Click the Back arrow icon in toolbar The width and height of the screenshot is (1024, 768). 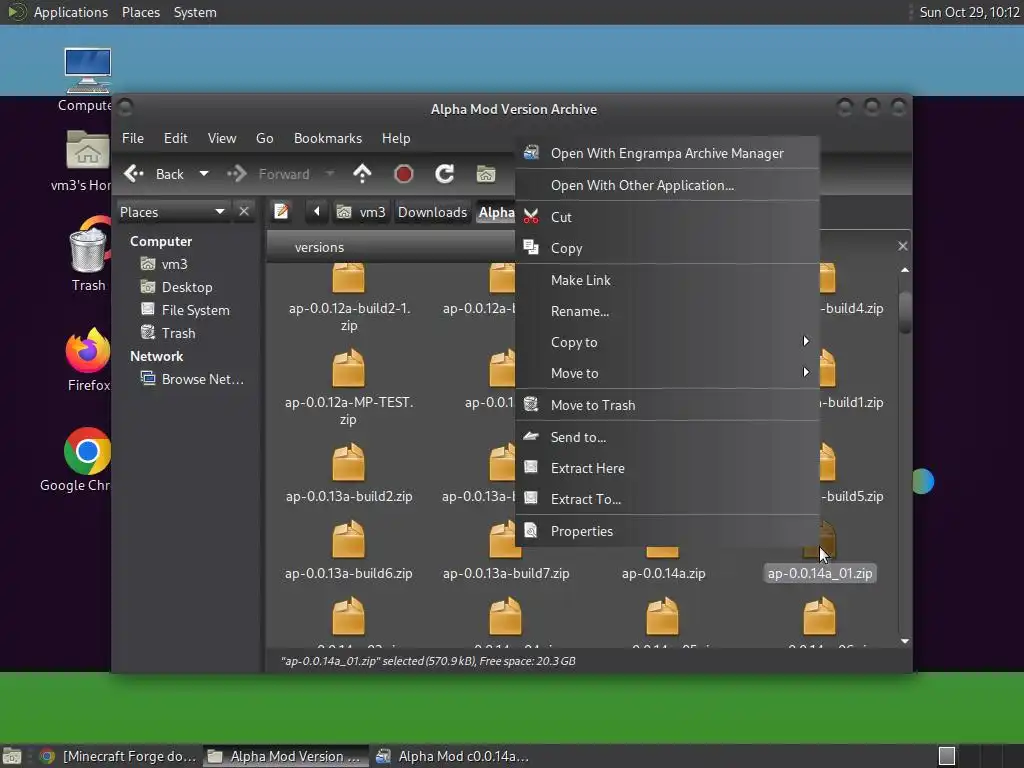click(x=134, y=174)
